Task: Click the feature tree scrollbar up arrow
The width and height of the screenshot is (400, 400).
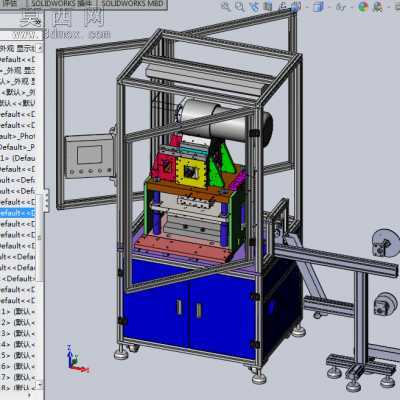Action: click(x=40, y=48)
